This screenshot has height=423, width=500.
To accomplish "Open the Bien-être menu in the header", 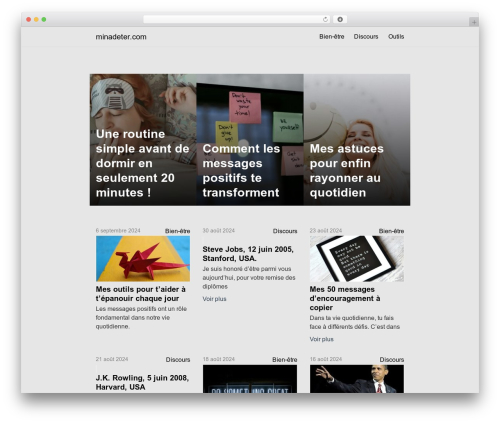I will click(332, 37).
